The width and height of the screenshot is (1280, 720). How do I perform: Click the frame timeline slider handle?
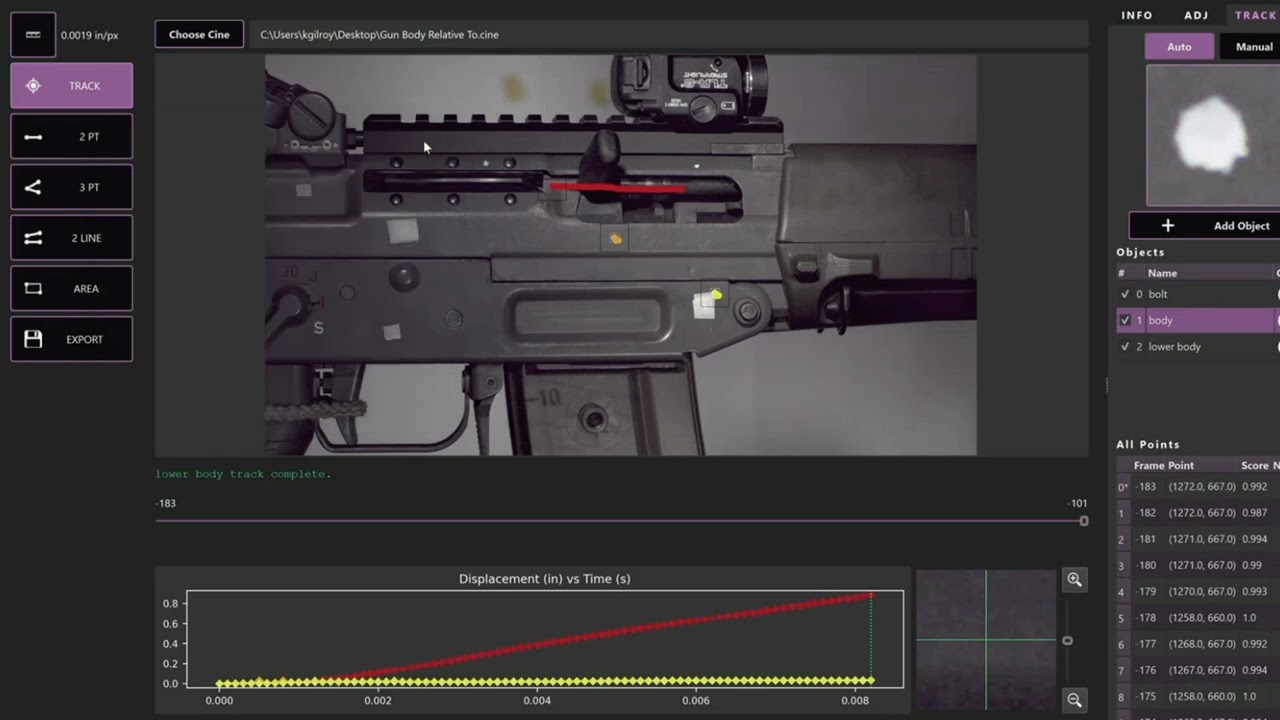[1083, 521]
